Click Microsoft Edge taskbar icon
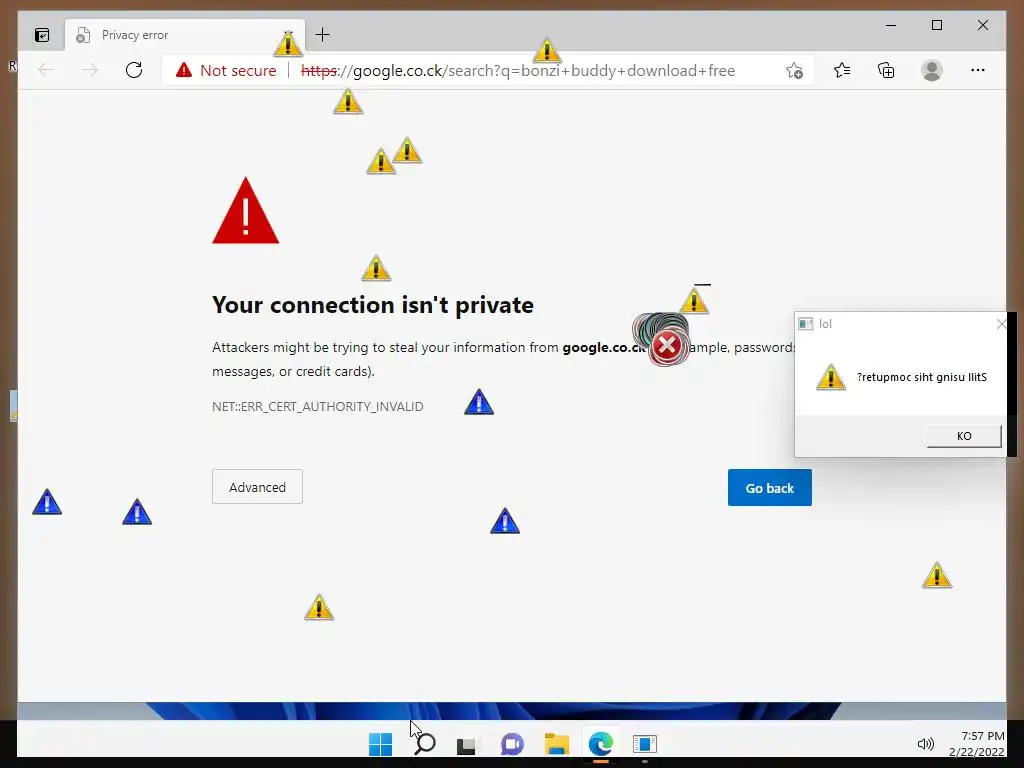The width and height of the screenshot is (1024, 768). 600,744
